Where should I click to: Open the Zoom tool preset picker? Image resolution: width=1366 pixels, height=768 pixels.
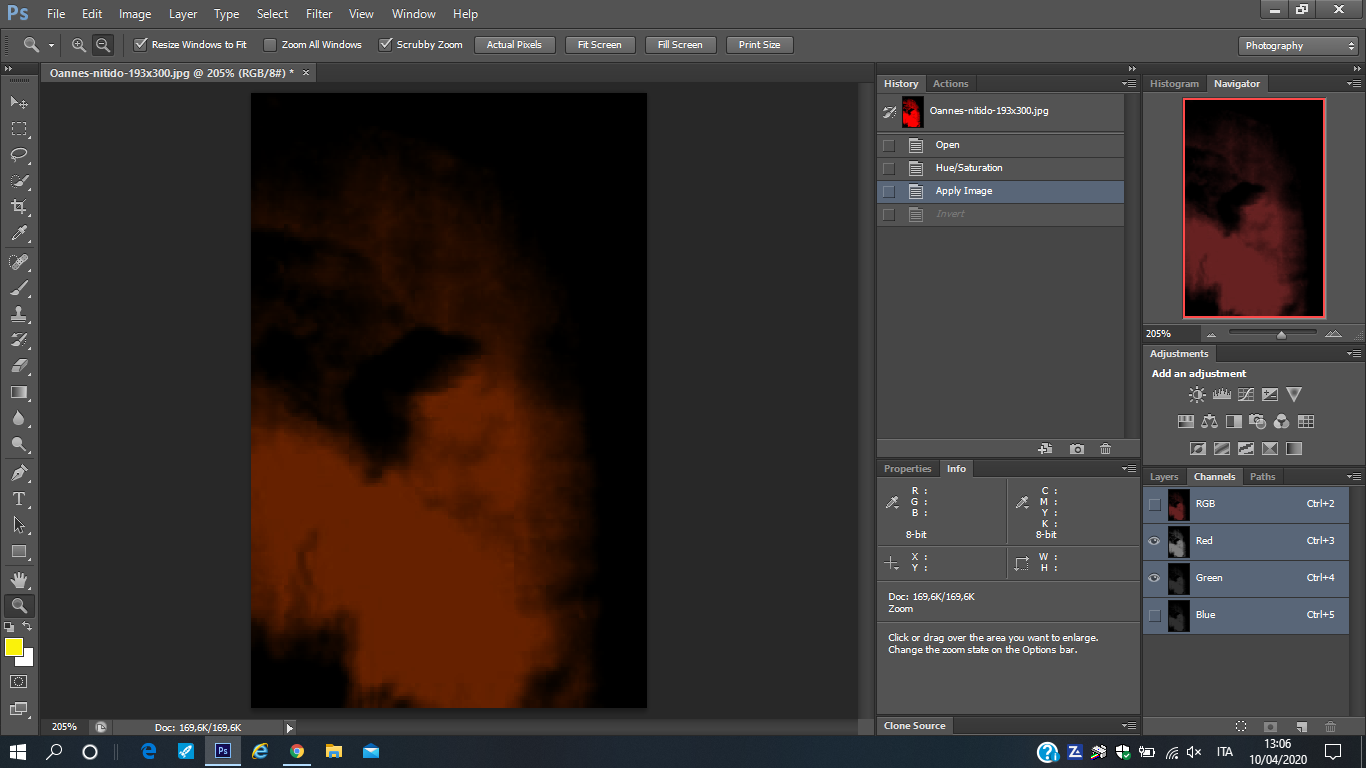(x=38, y=45)
